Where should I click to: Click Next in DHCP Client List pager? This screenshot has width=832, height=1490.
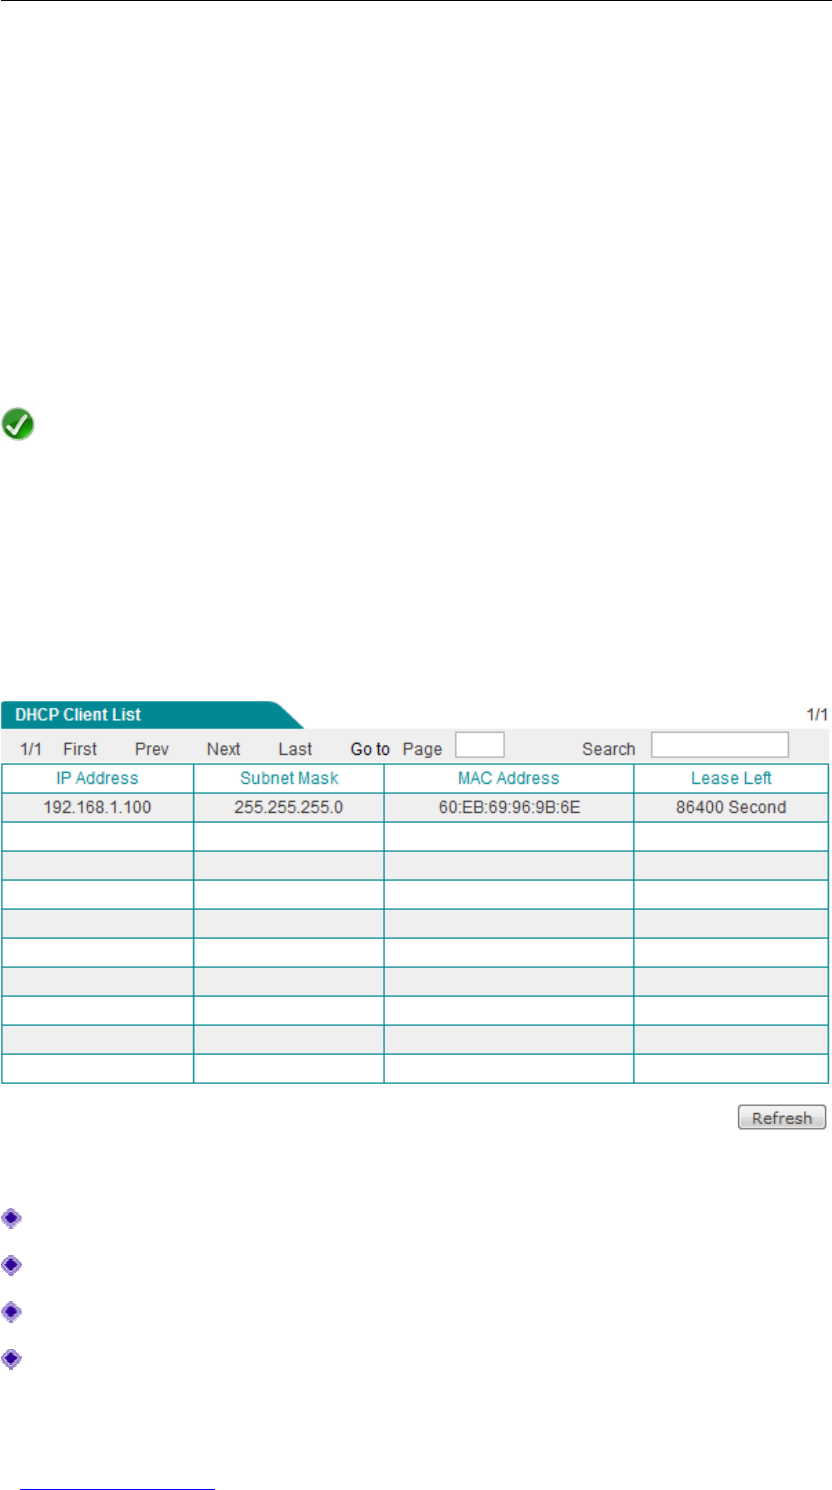tap(224, 749)
